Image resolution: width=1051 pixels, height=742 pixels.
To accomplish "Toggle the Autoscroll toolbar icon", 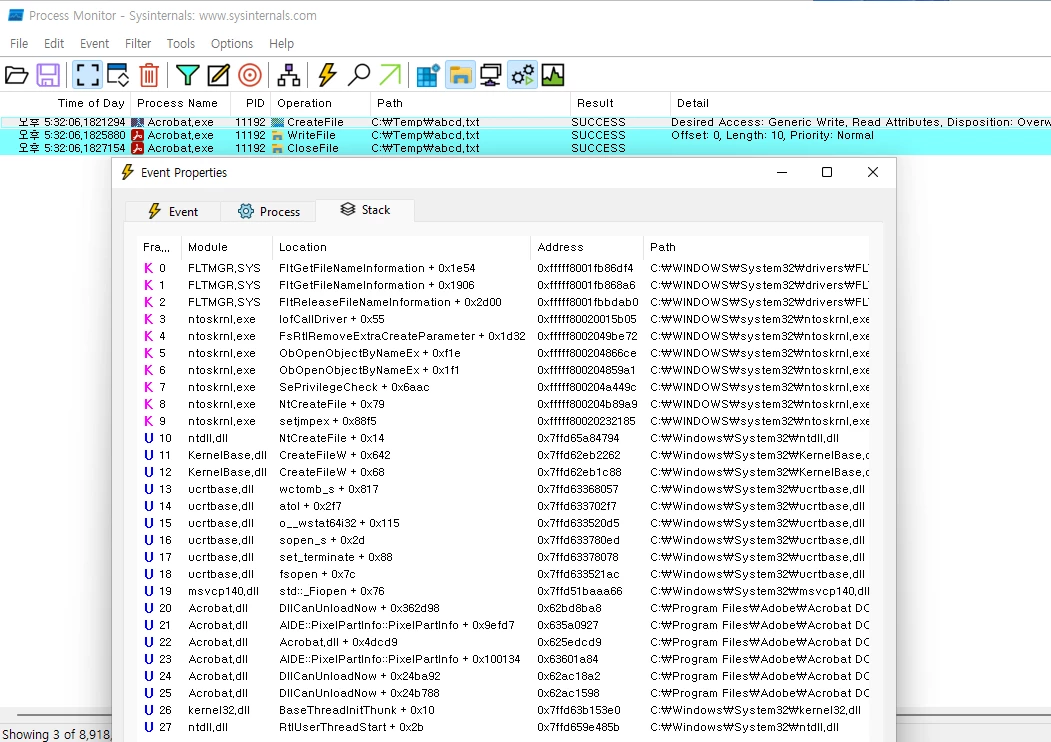I will click(x=118, y=75).
